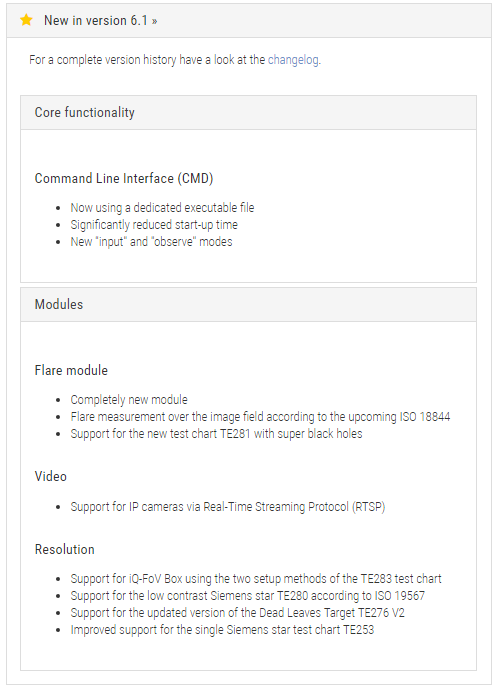
Task: Click the Video section heading
Action: click(51, 476)
